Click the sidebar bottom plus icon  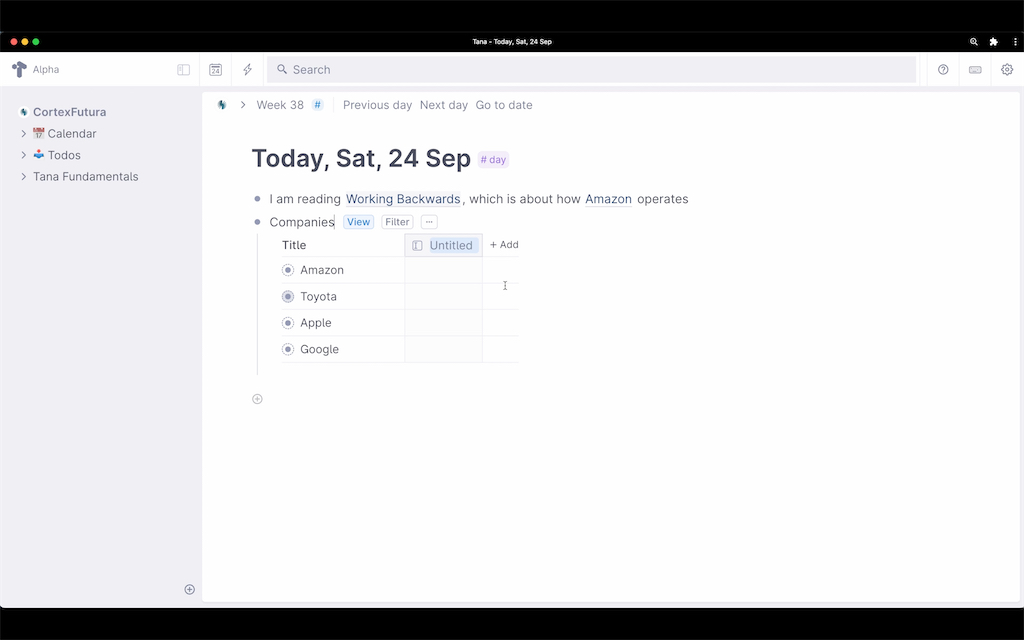(x=189, y=590)
